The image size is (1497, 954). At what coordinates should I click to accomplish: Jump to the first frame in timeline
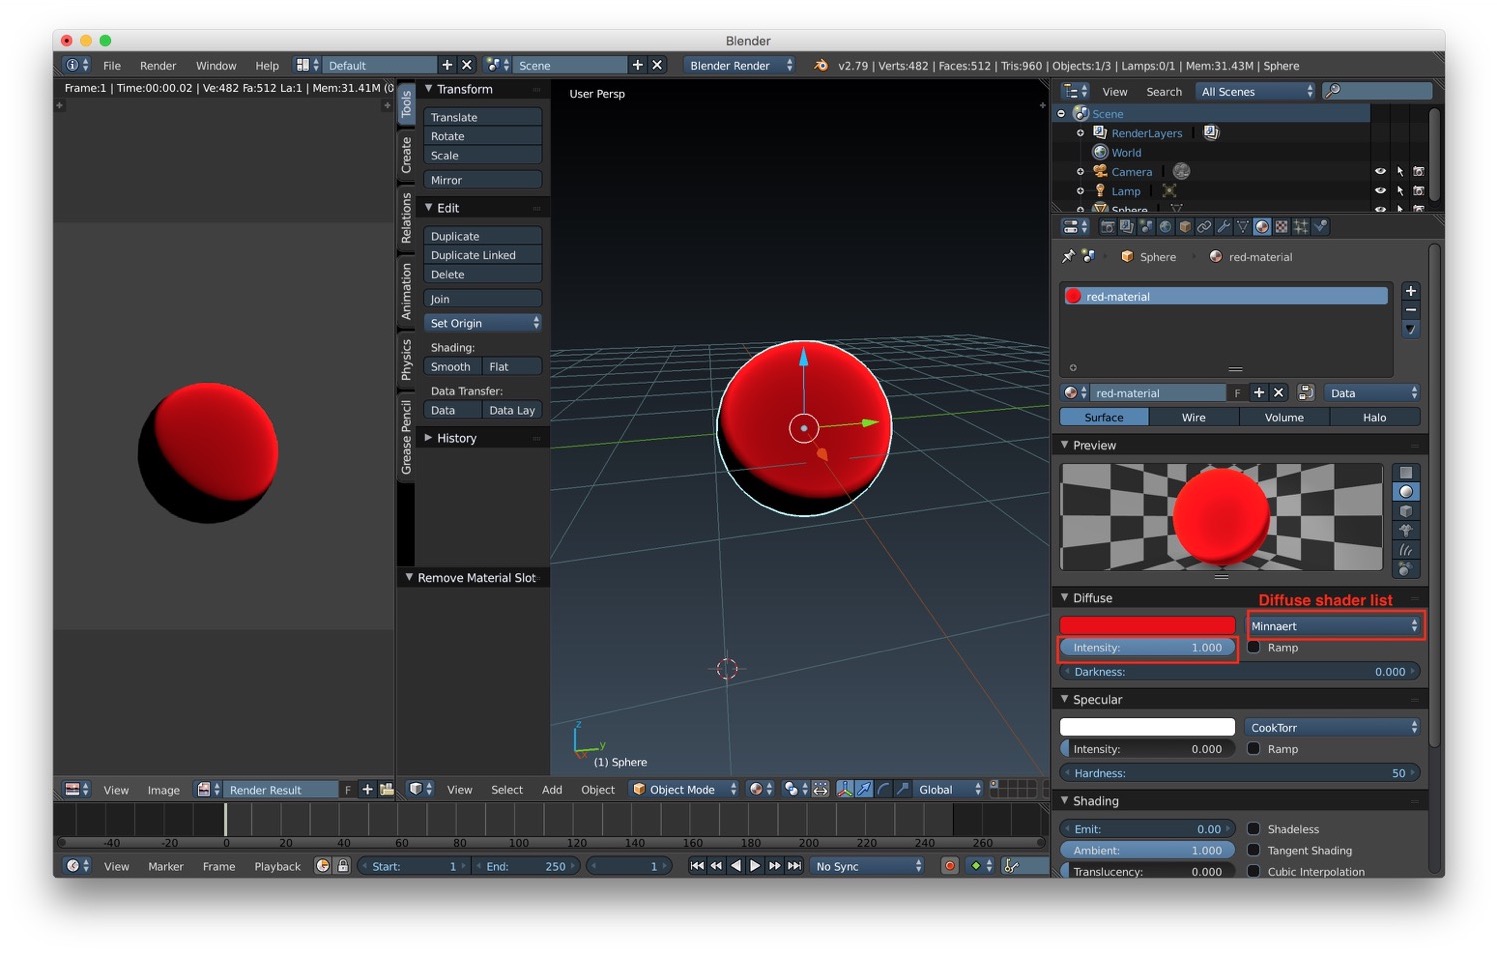[x=697, y=866]
